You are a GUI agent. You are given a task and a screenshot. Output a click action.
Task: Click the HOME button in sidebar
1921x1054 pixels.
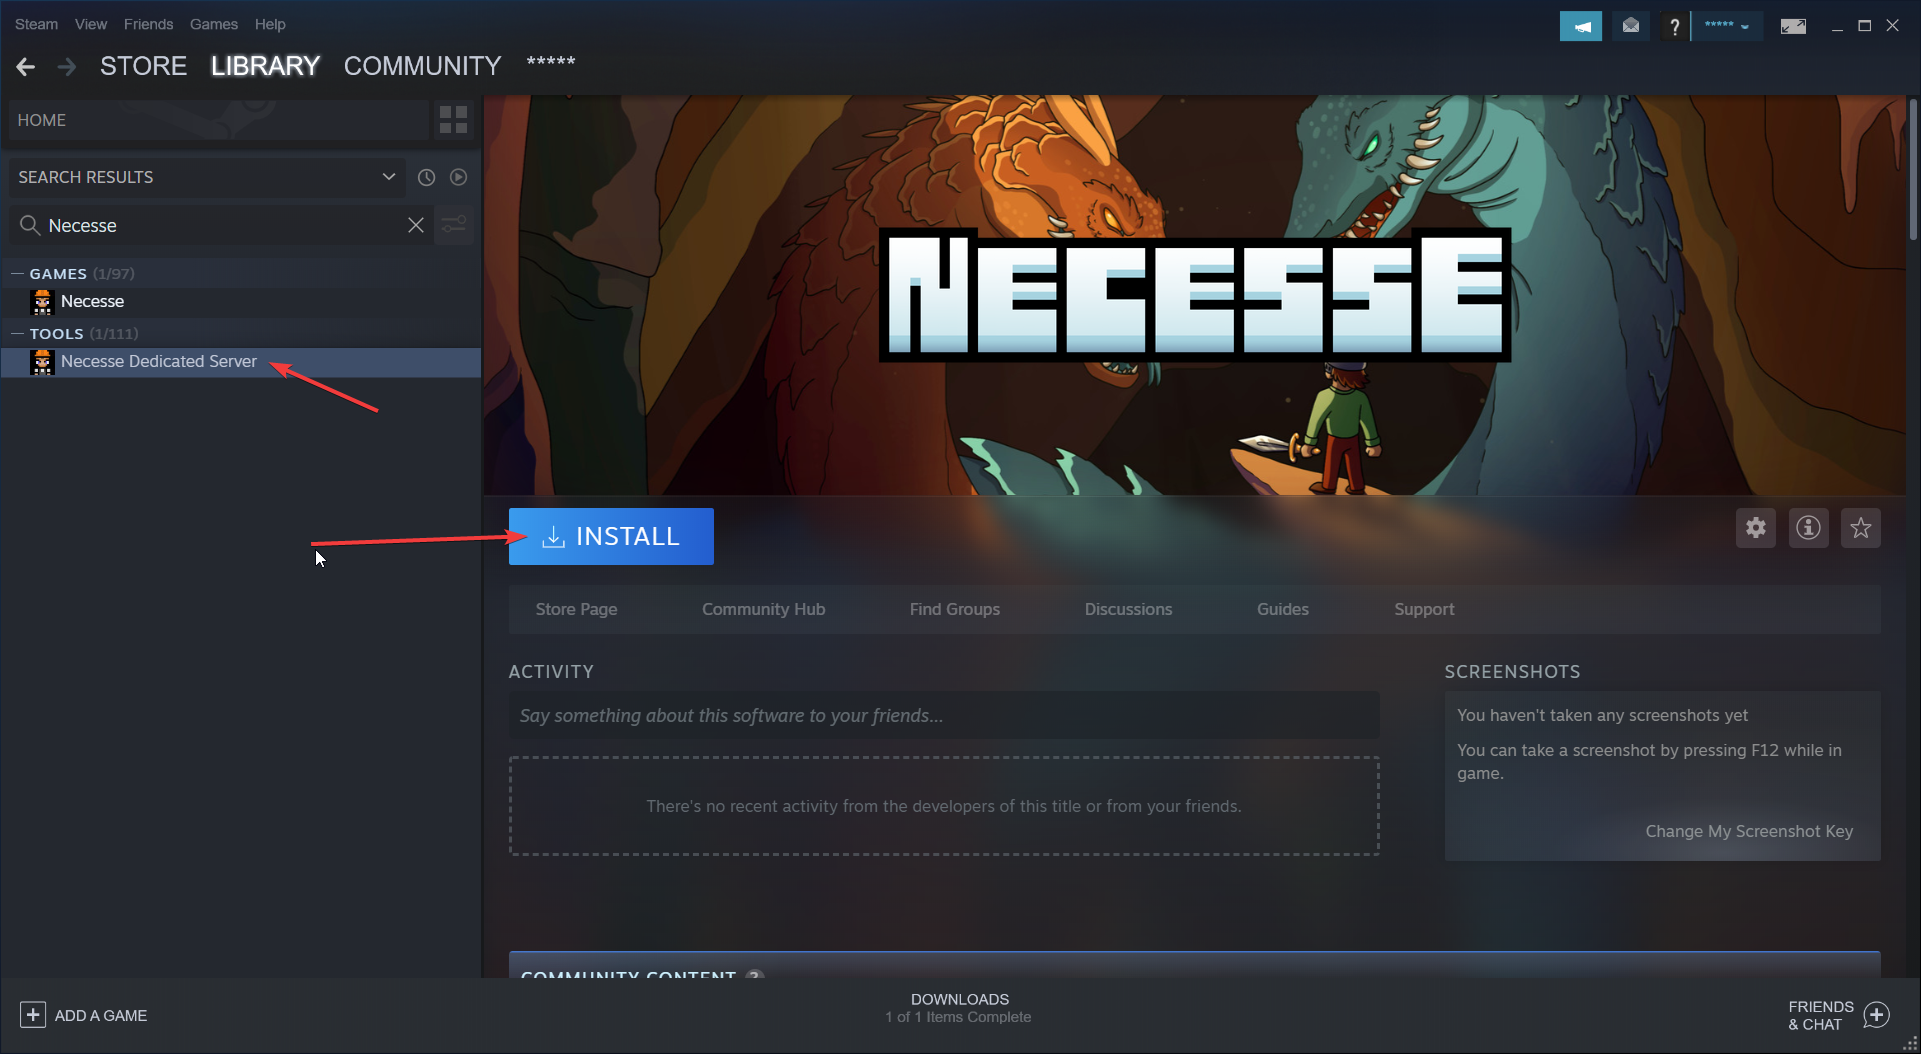click(219, 120)
